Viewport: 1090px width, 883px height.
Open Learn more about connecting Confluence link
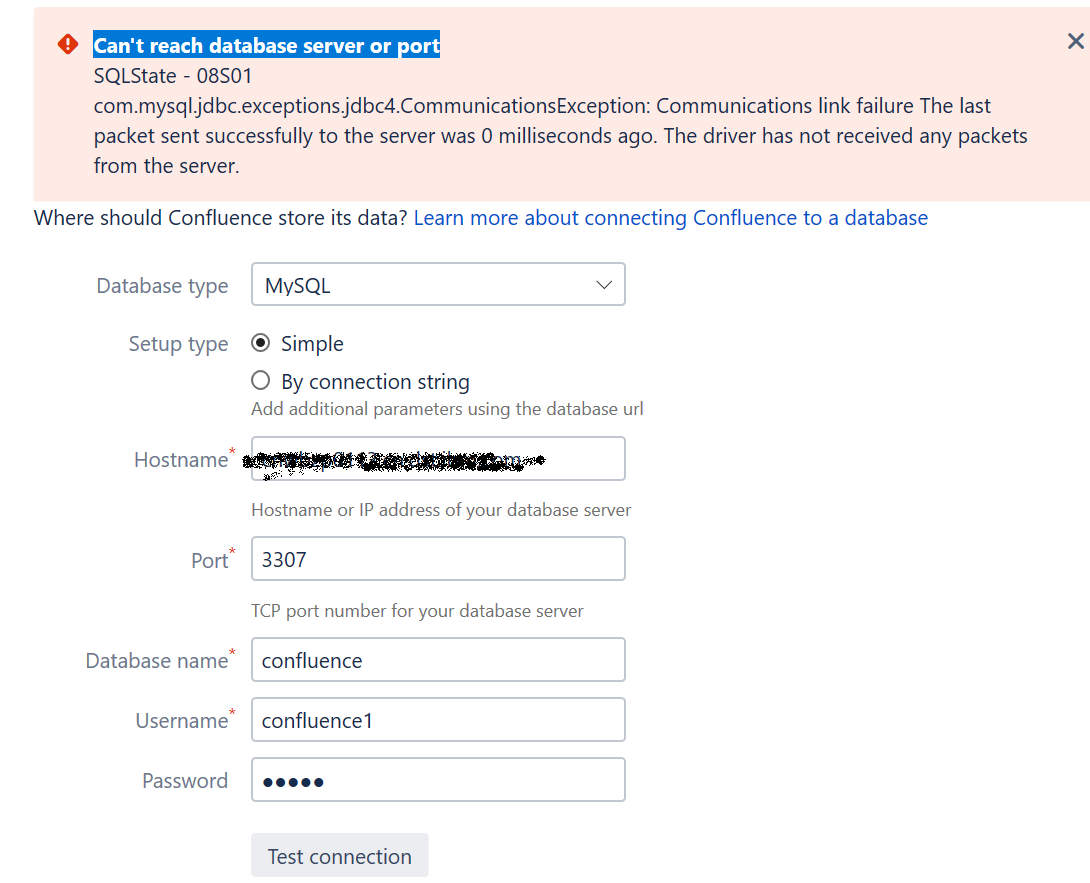(671, 218)
